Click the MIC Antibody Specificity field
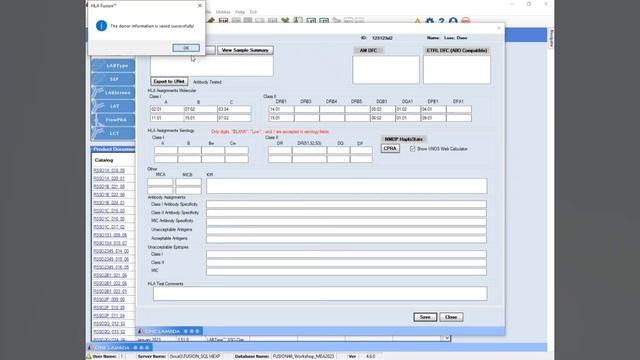Viewport: 640px width, 360px height. 347,221
